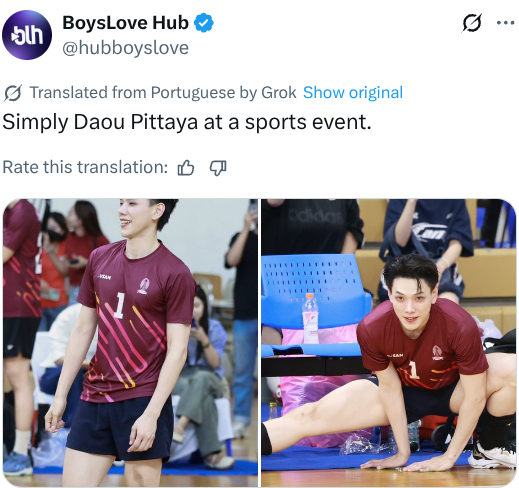Open the three-dot more options menu
The width and height of the screenshot is (519, 488).
(506, 23)
